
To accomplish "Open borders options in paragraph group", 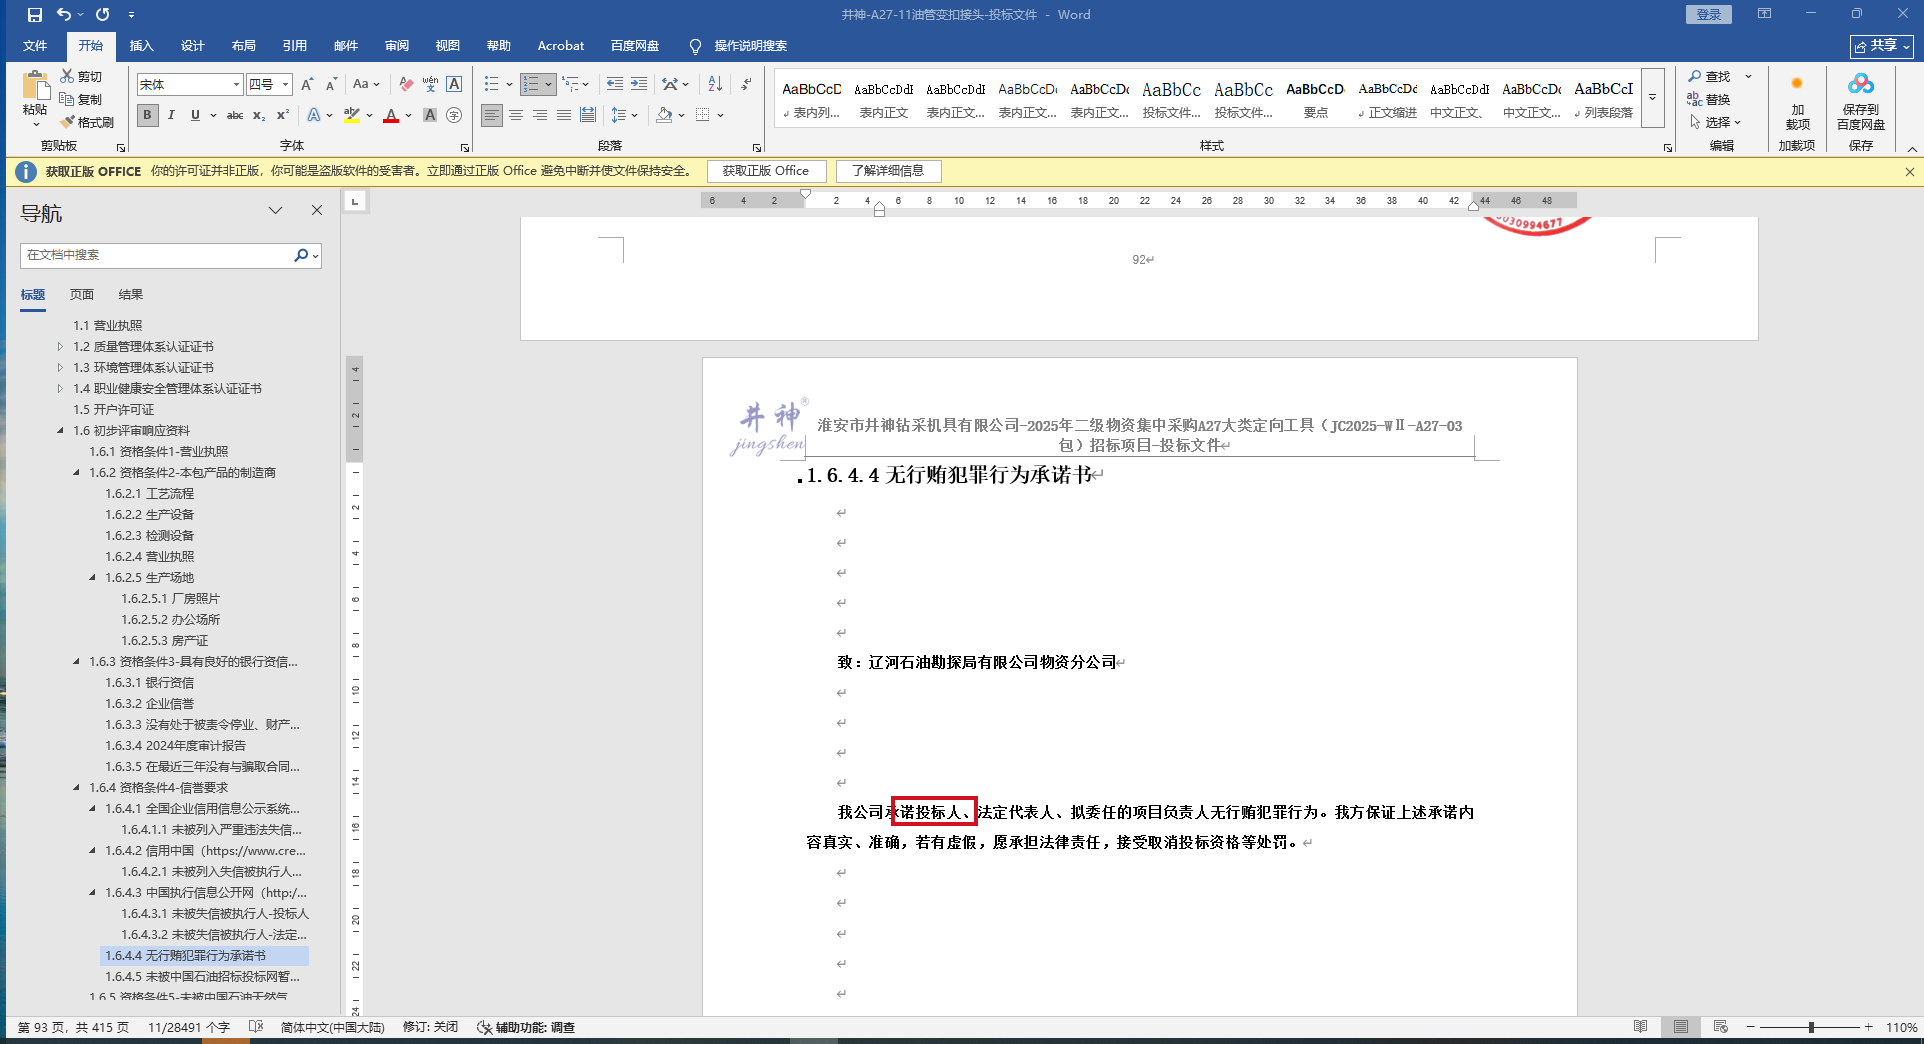I will point(708,115).
